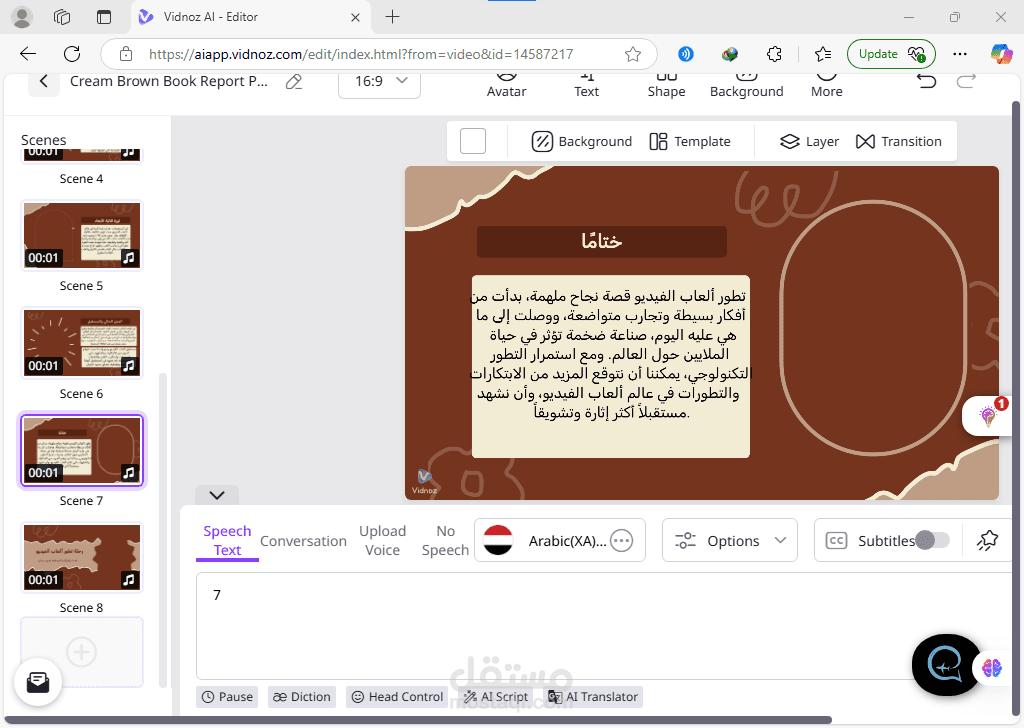Switch to Speech Text tab
The image size is (1024, 728).
tap(227, 541)
